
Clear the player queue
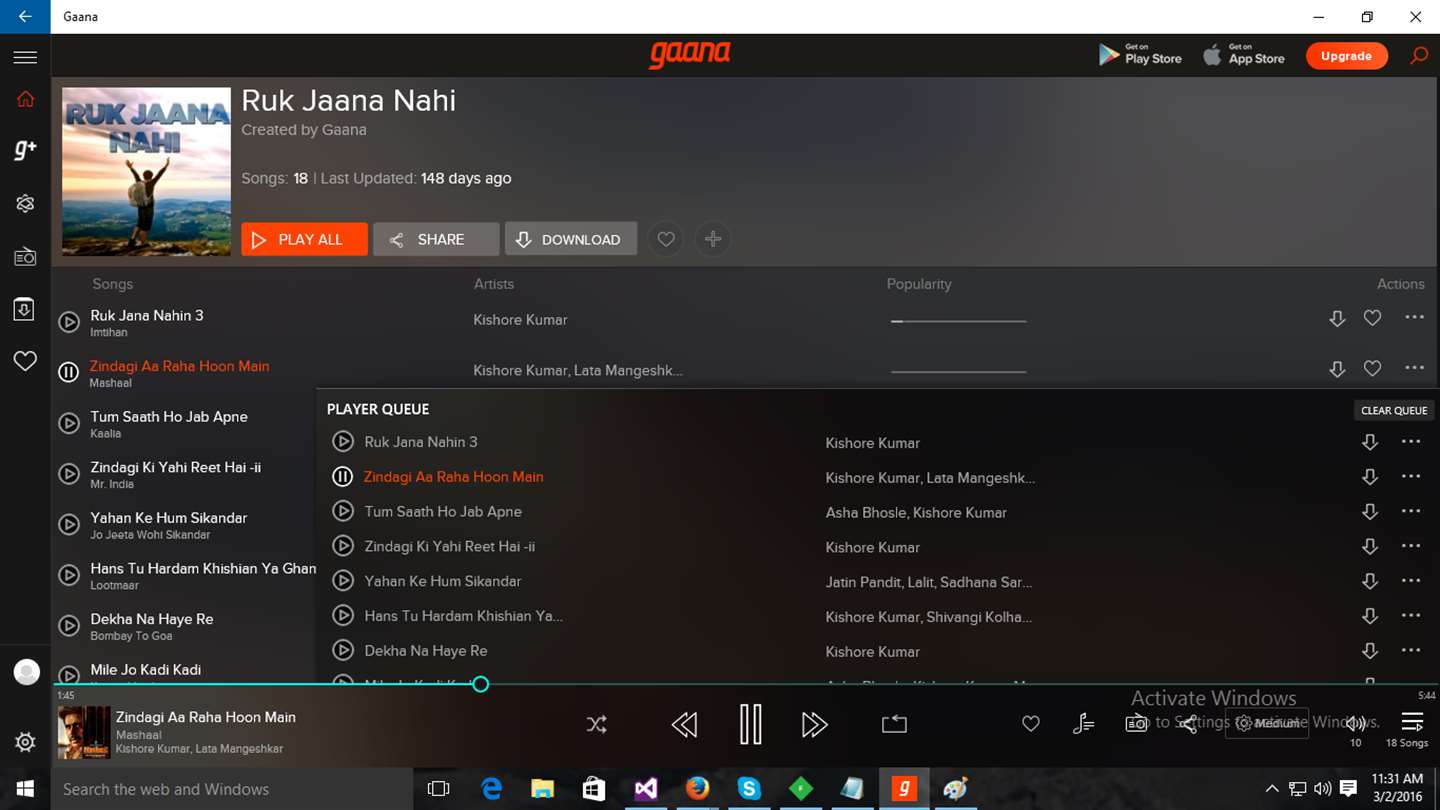[x=1394, y=410]
